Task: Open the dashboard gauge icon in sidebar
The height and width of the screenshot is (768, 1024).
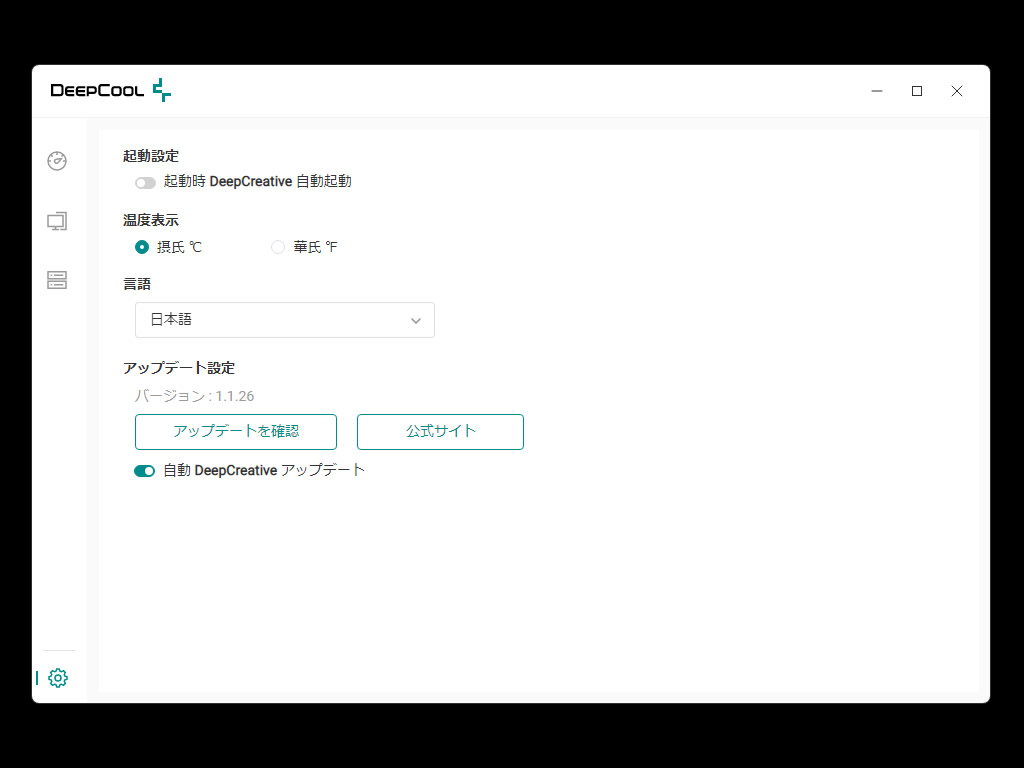Action: [57, 161]
